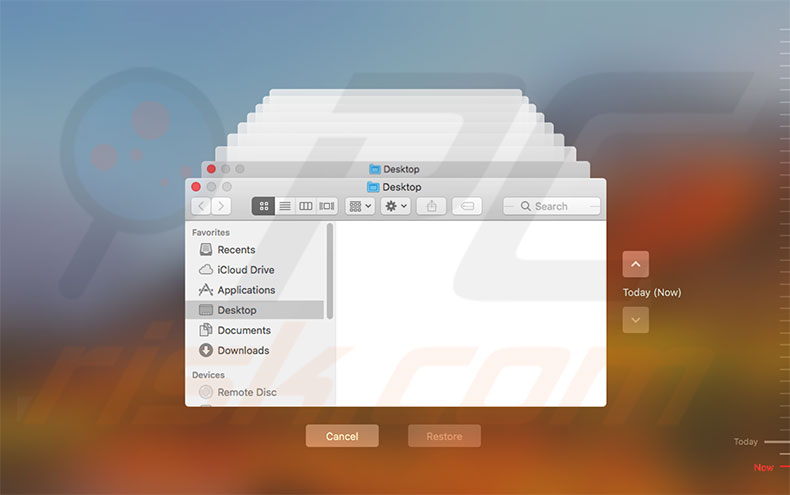Click the Today (Now) label

[x=652, y=292]
